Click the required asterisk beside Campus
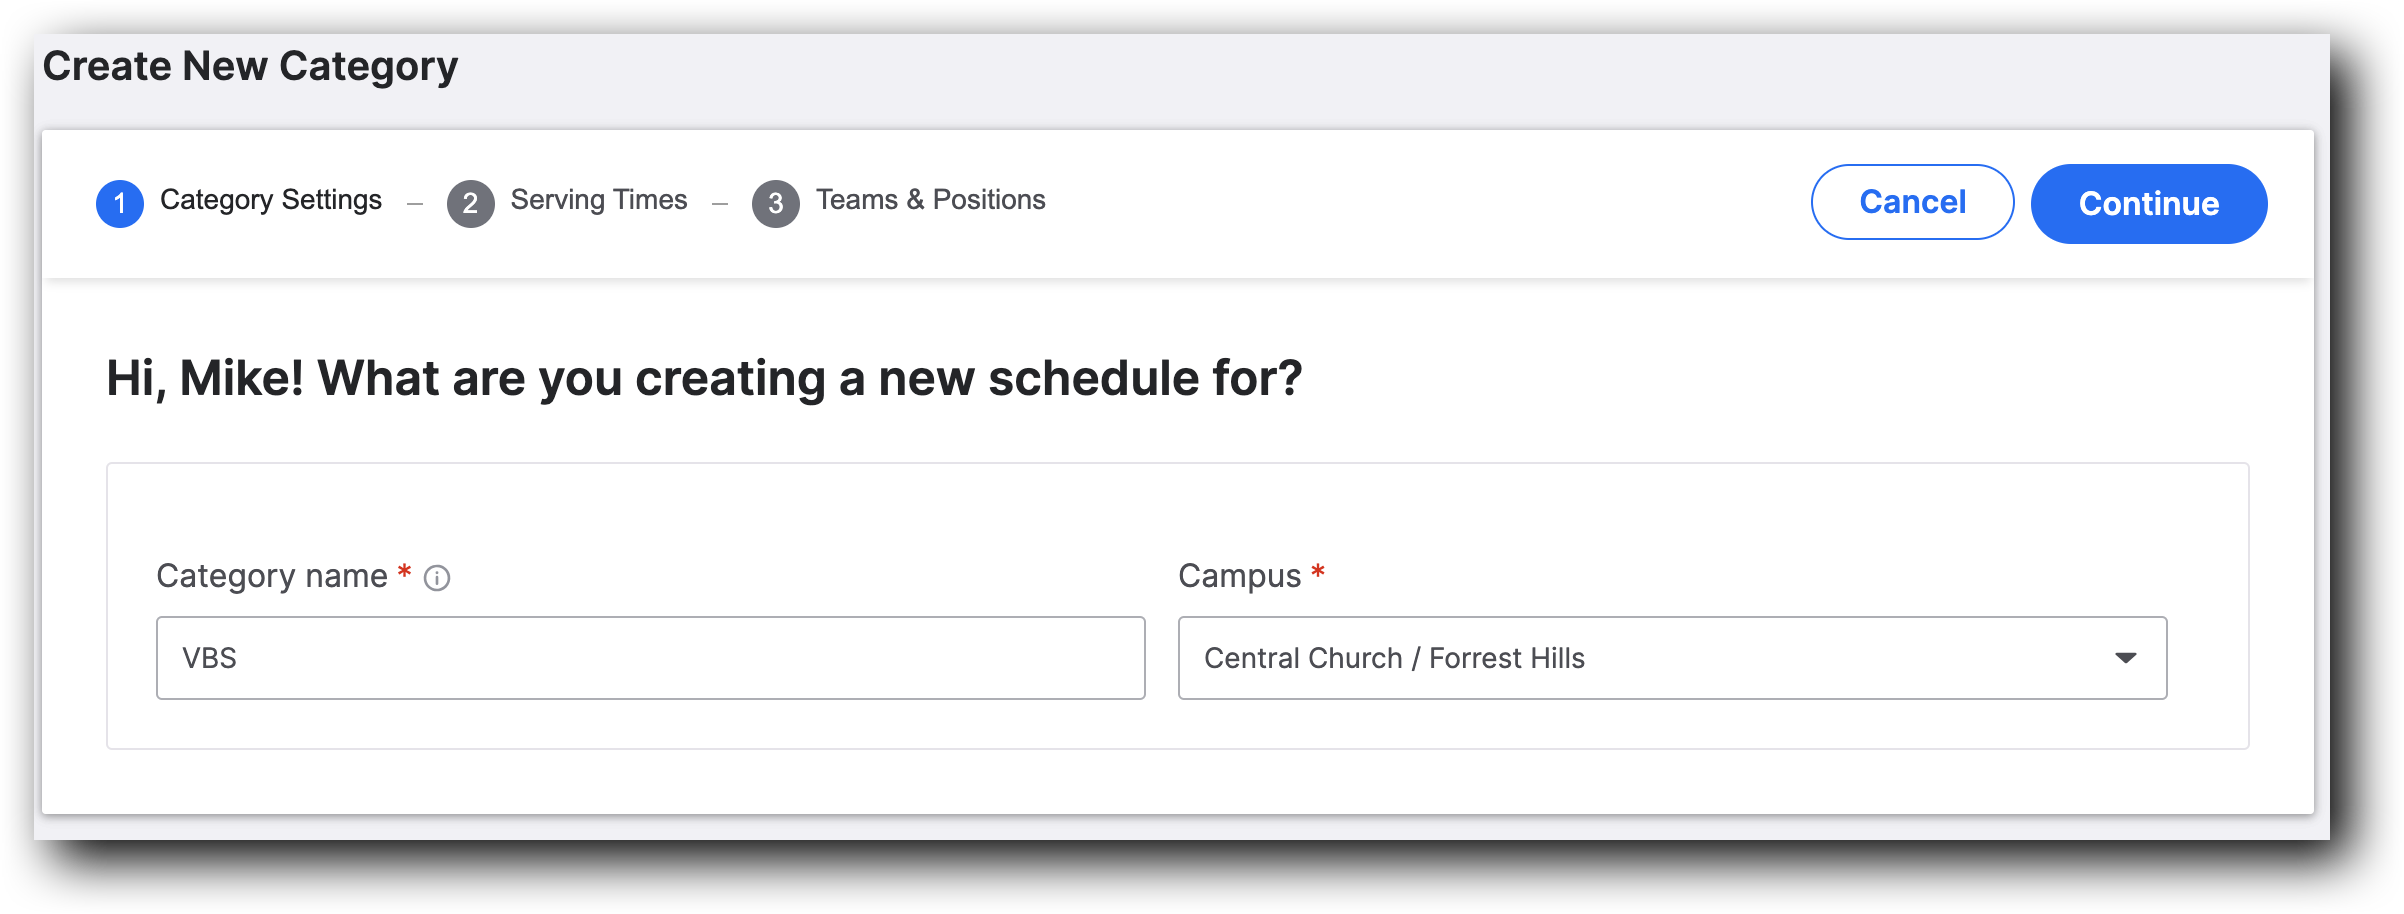The image size is (2404, 914). pyautogui.click(x=1317, y=574)
